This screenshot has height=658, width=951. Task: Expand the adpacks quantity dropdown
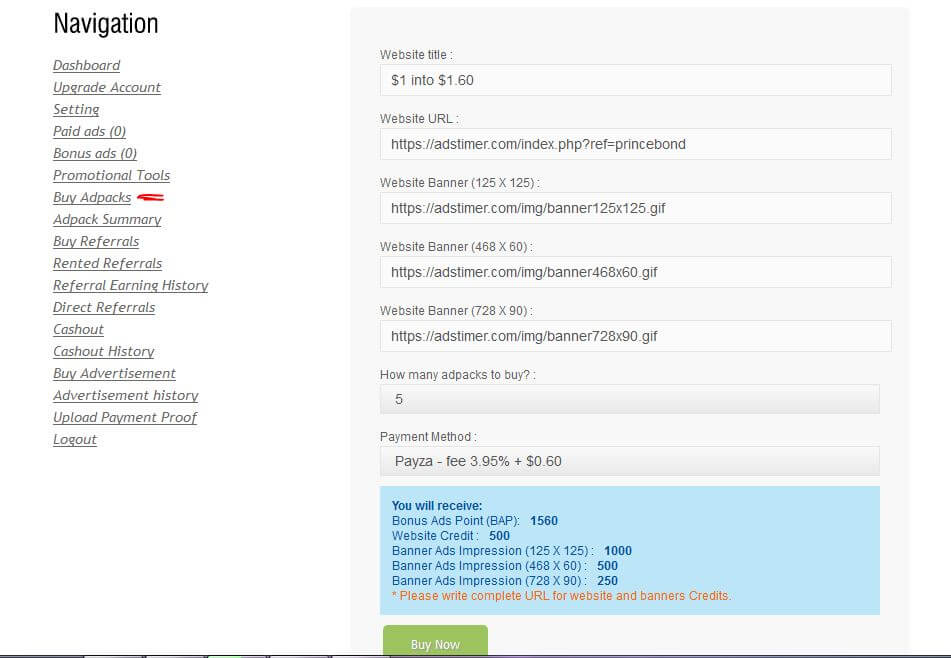[629, 399]
